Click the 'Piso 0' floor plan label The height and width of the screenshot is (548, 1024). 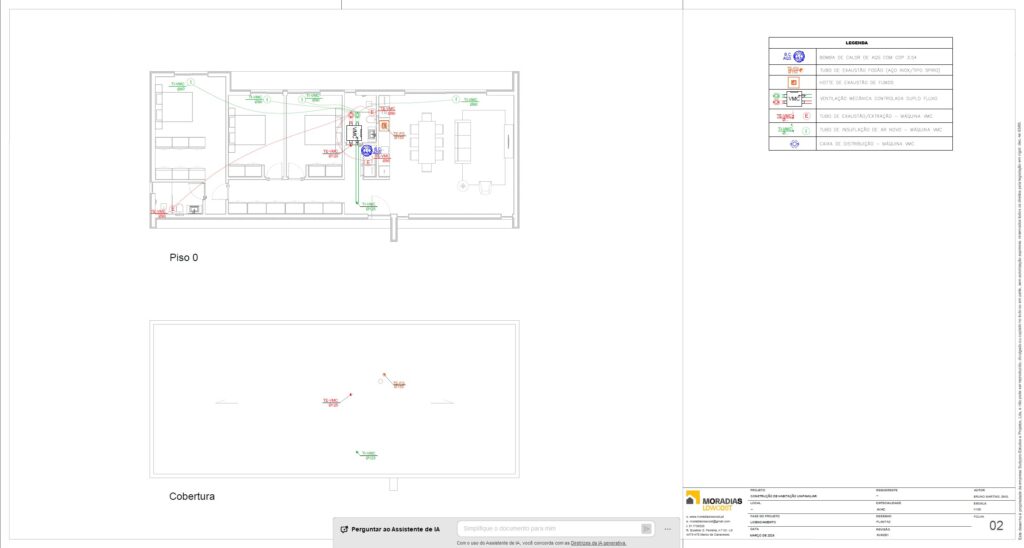pos(184,257)
